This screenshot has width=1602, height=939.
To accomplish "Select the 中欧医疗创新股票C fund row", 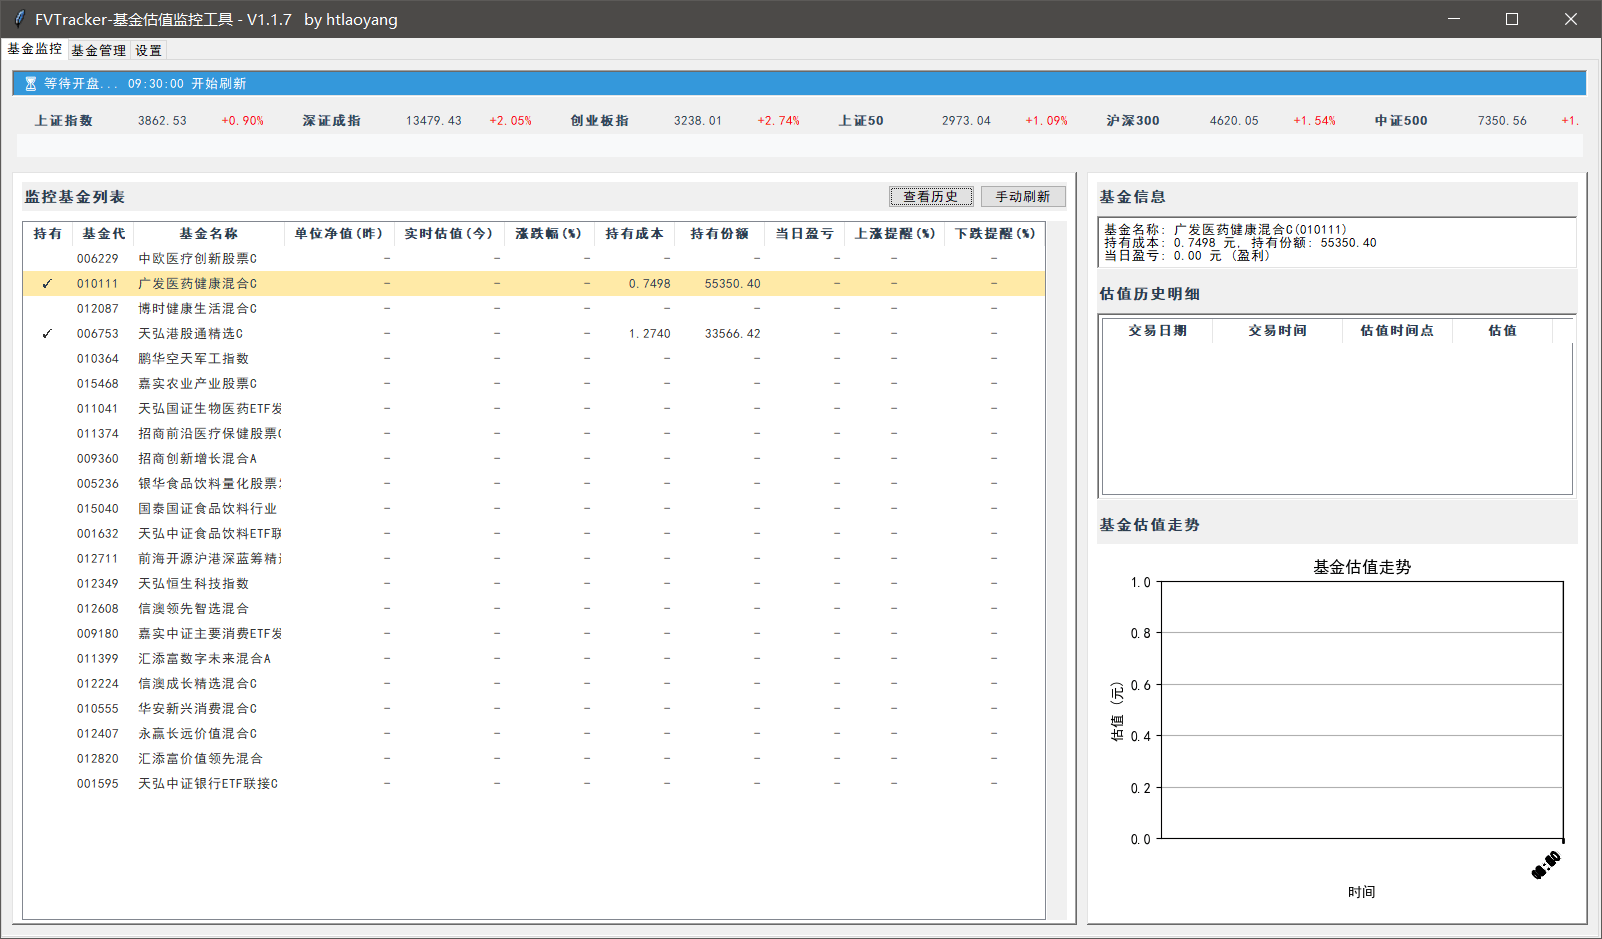I will [197, 259].
